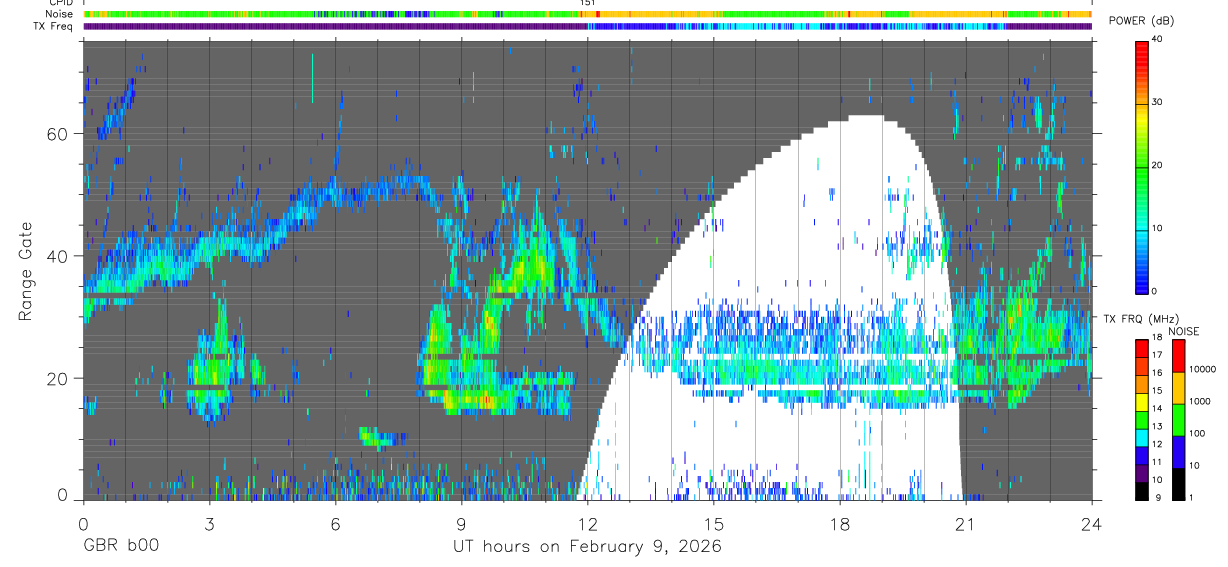The image size is (1228, 567).
Task: Click the TX FRQ (MHz) legend title
Action: tap(1141, 319)
